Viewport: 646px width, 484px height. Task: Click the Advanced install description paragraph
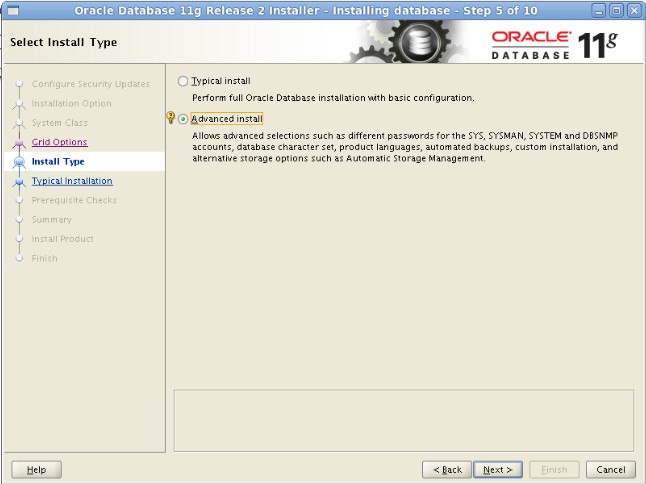pos(405,147)
